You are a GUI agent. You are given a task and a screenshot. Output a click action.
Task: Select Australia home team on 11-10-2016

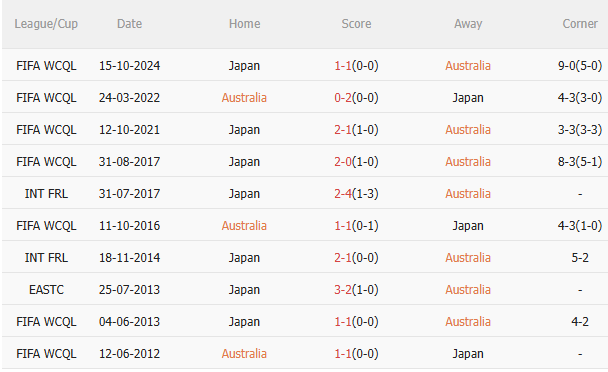click(x=244, y=226)
